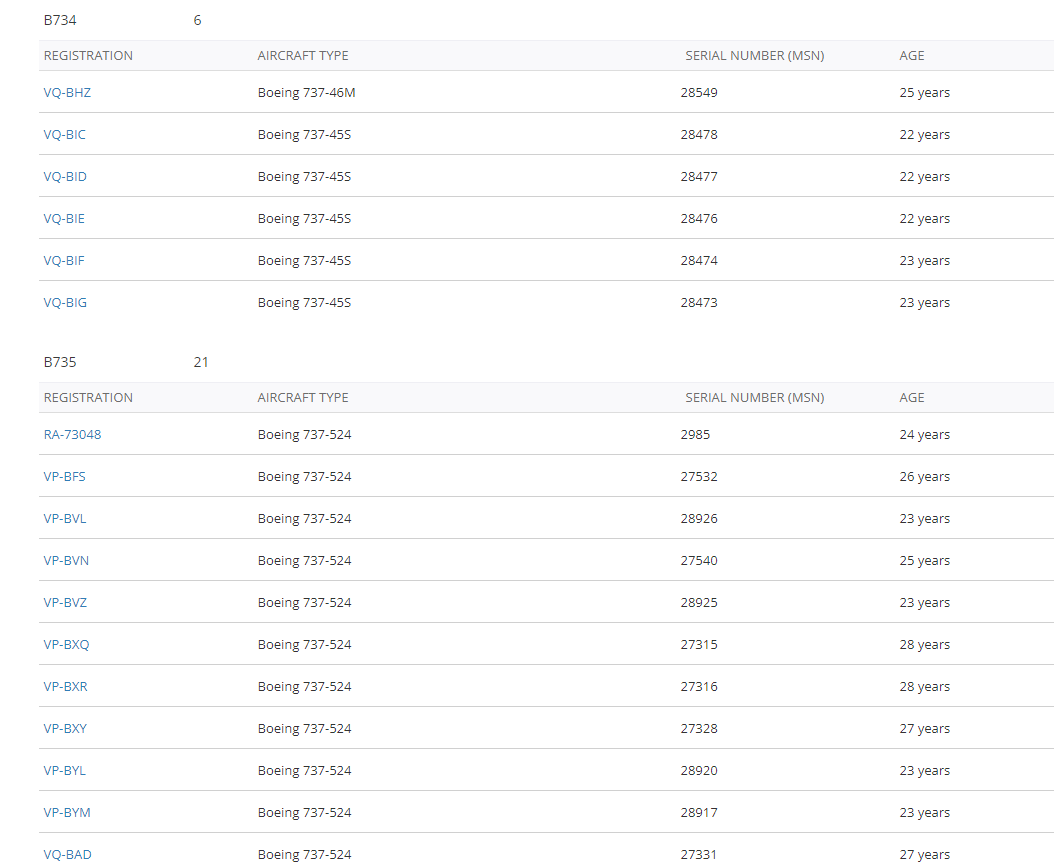Select serial number 27540
The image size is (1054, 864).
699,561
